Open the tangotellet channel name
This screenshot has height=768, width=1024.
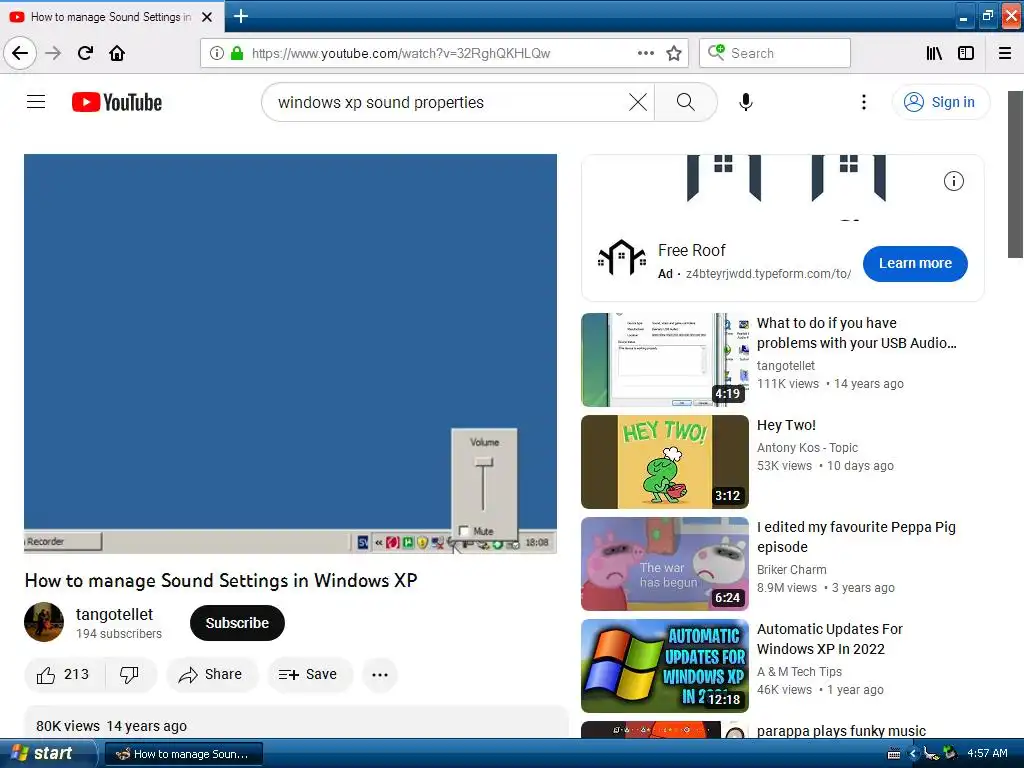click(114, 615)
